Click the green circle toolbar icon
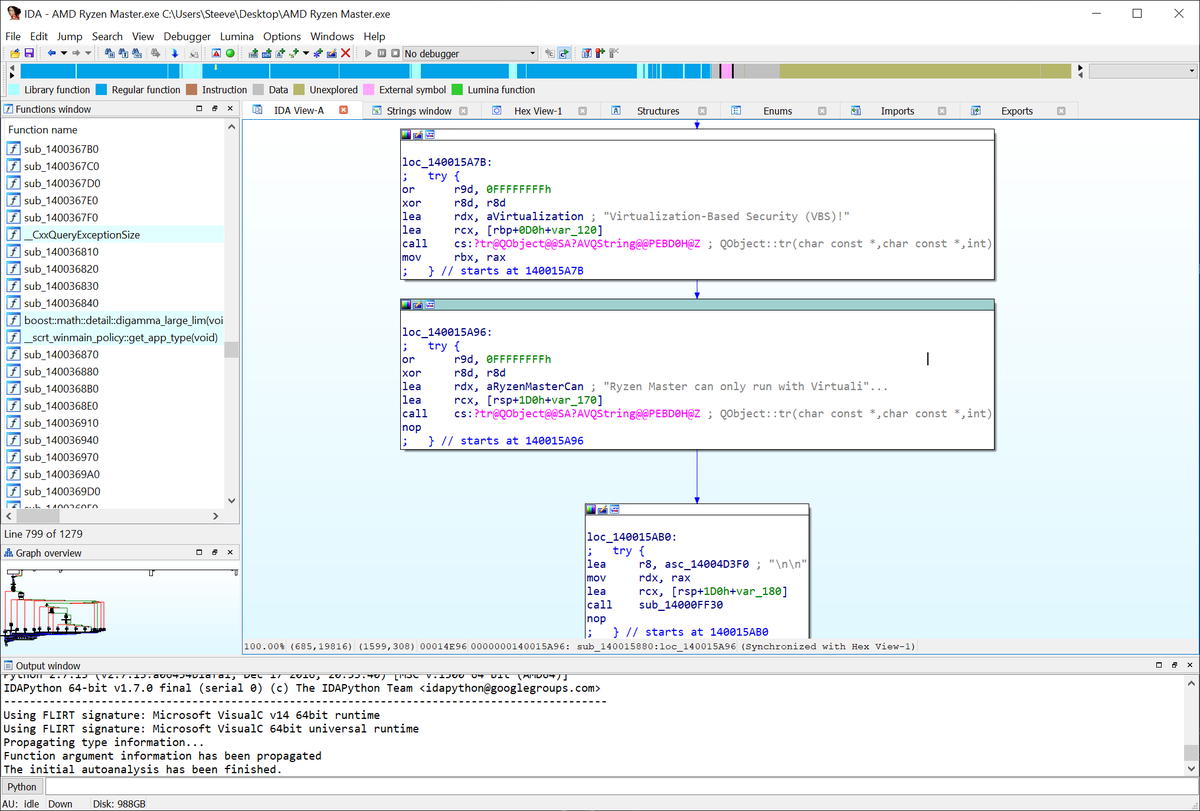The height and width of the screenshot is (811, 1200). coord(230,53)
